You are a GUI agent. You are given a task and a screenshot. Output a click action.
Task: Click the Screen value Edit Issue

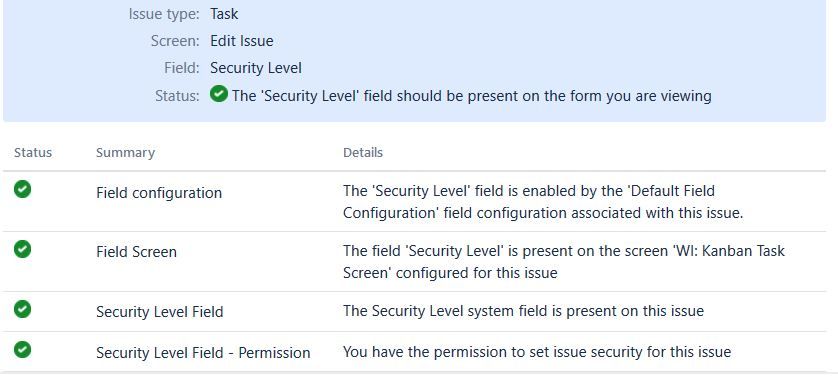(242, 41)
